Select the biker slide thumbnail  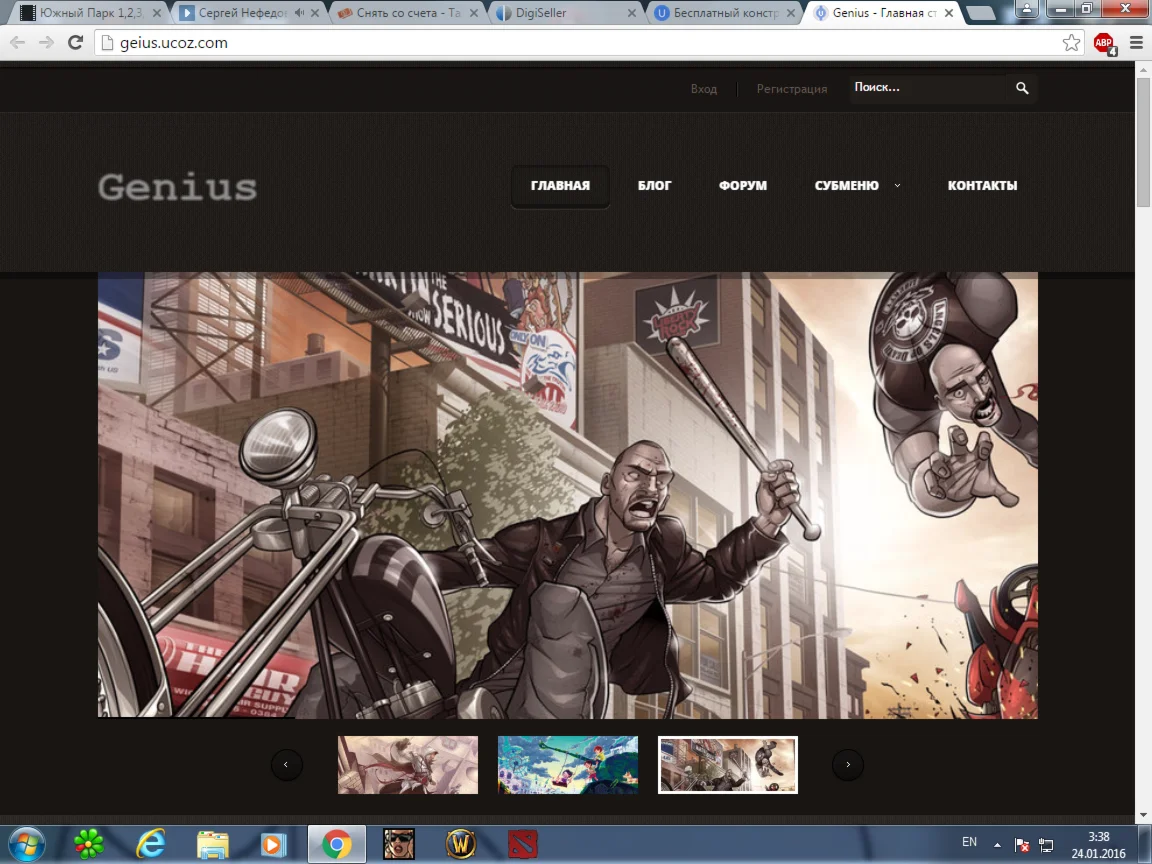coord(728,765)
